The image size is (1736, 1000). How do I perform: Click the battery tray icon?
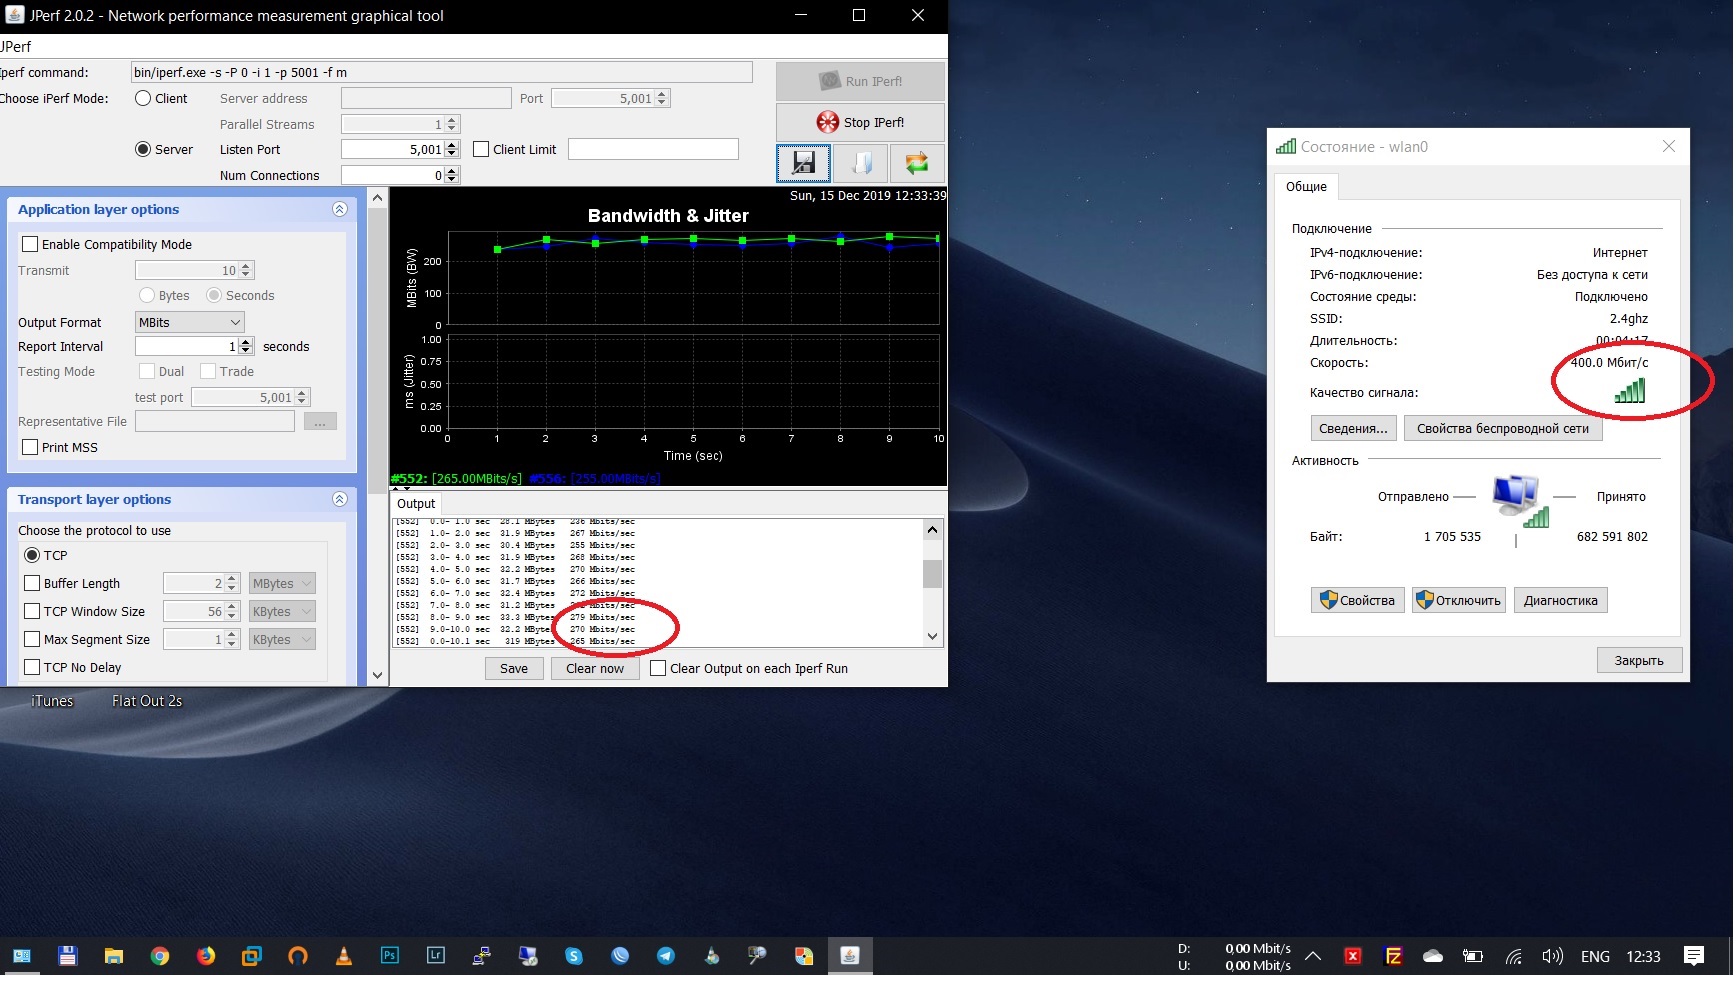[1473, 956]
